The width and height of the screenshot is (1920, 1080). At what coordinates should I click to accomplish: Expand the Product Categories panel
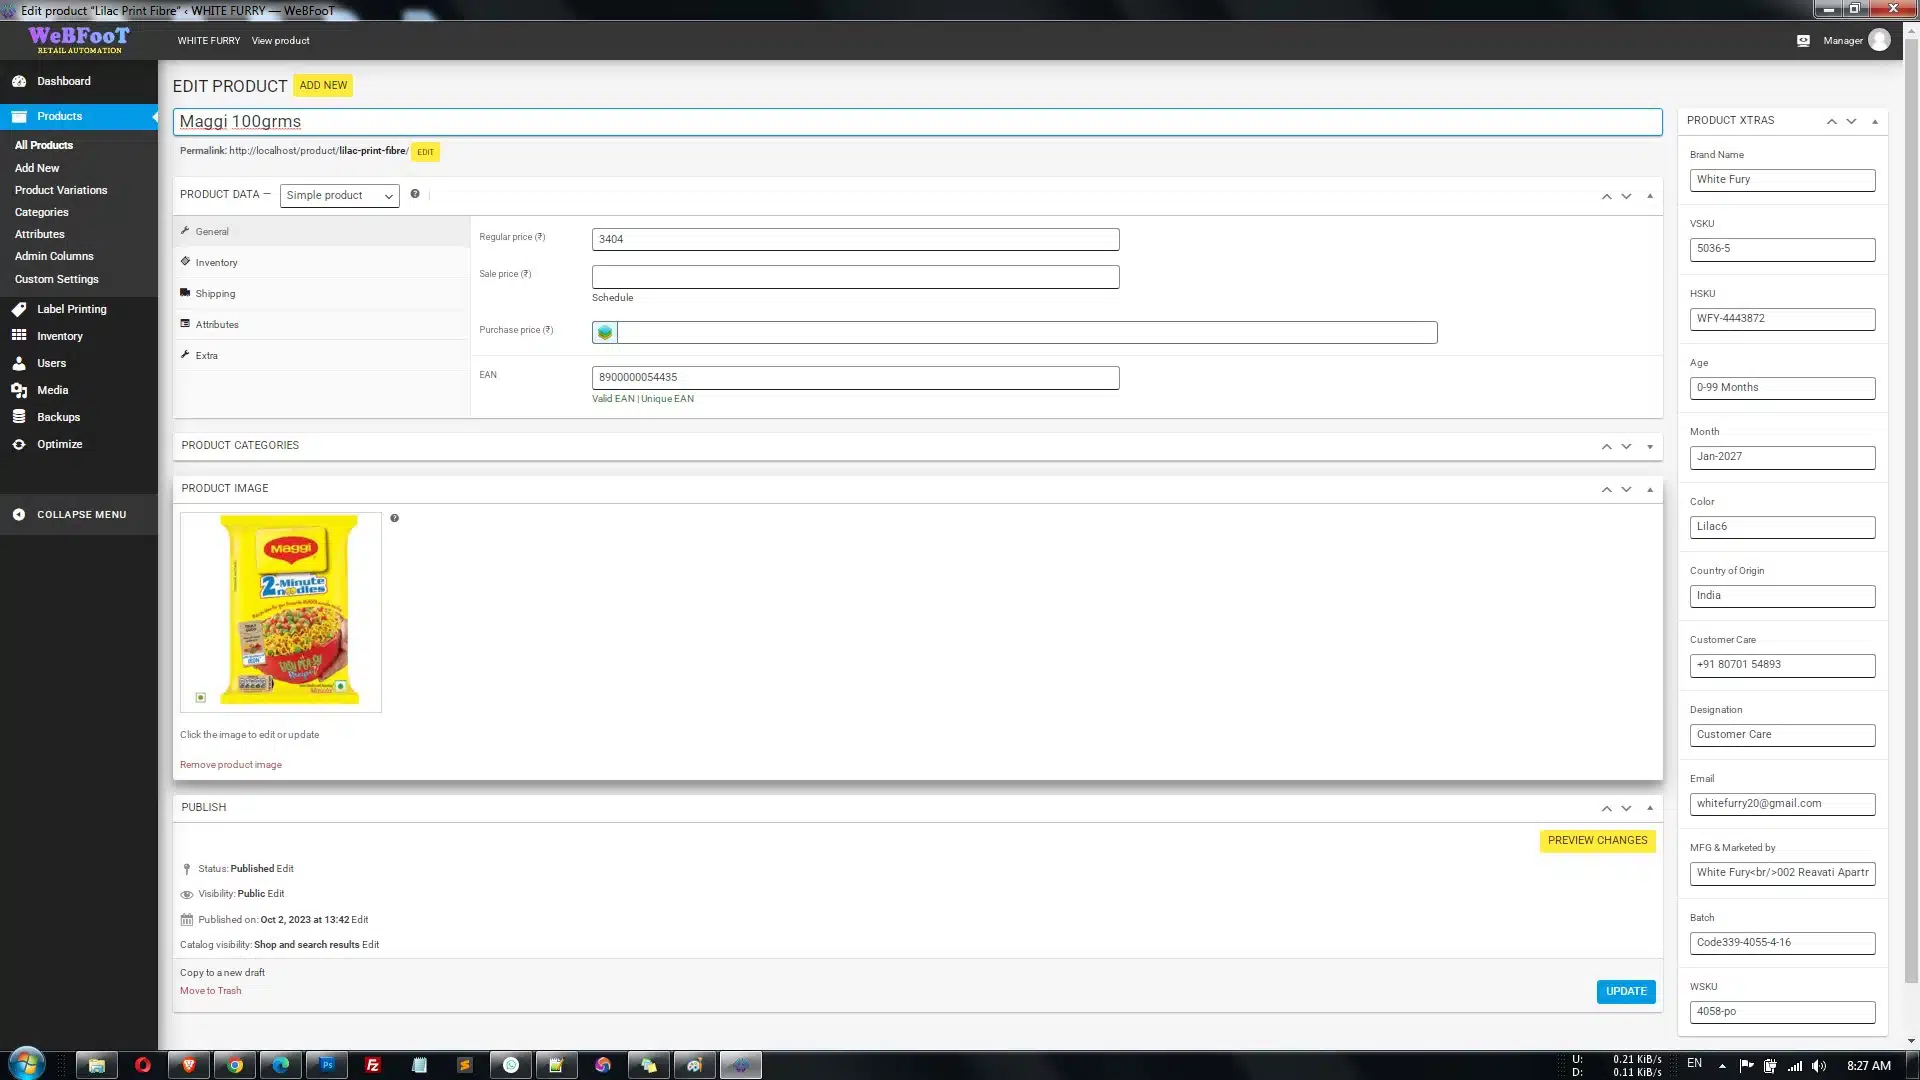click(x=1650, y=446)
